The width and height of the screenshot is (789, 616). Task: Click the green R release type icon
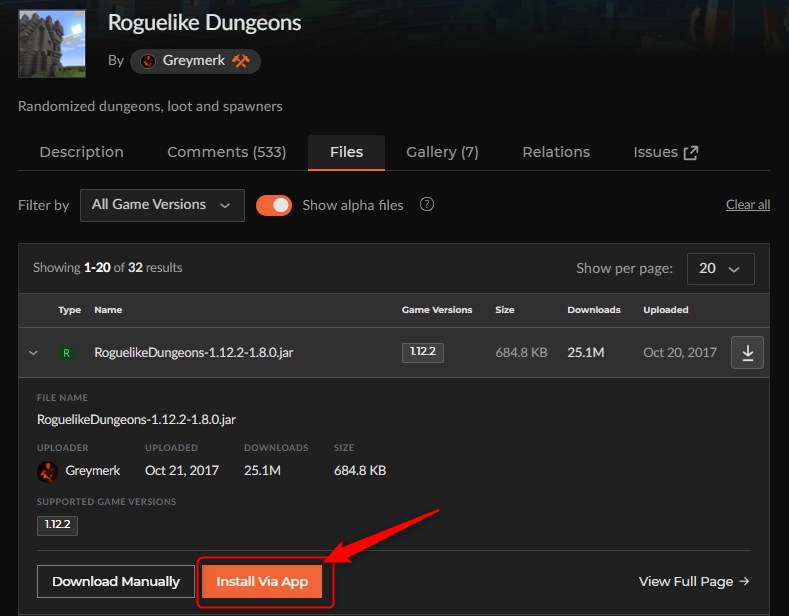(66, 353)
